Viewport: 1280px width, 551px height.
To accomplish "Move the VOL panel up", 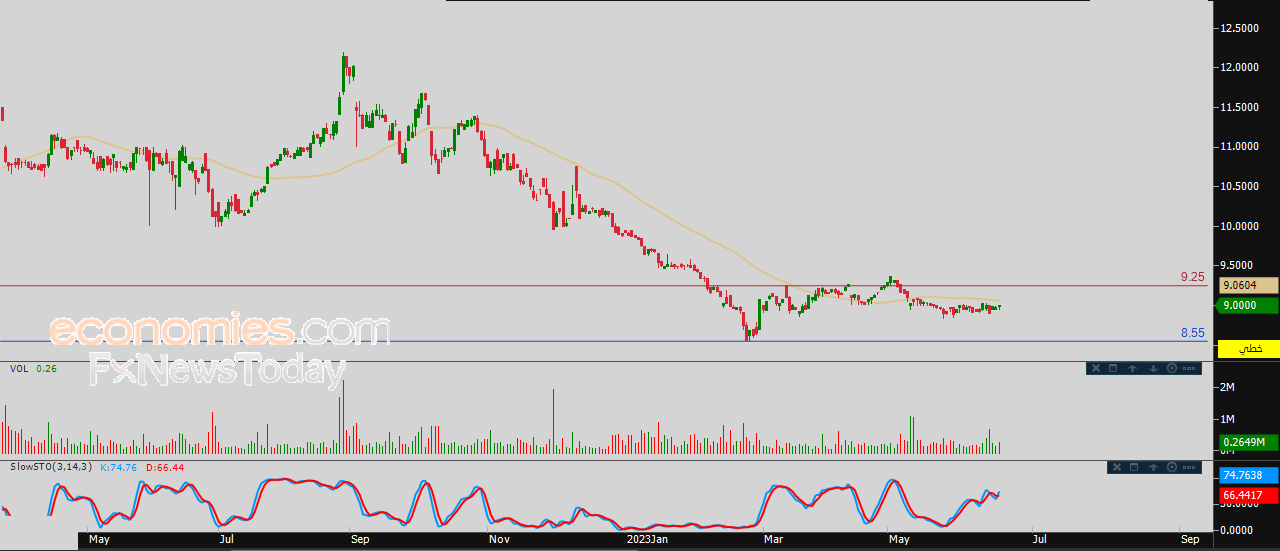I will pos(1133,368).
